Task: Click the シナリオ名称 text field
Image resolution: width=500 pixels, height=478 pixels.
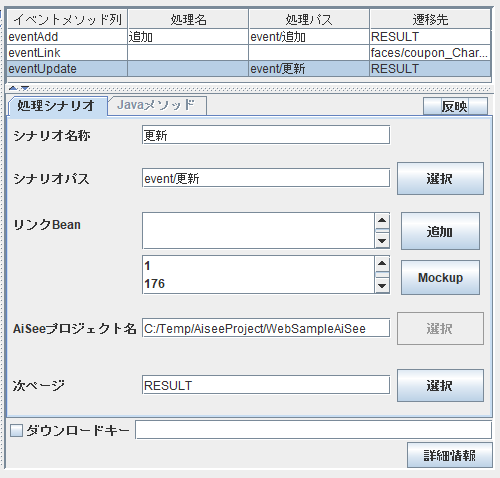Action: point(266,135)
